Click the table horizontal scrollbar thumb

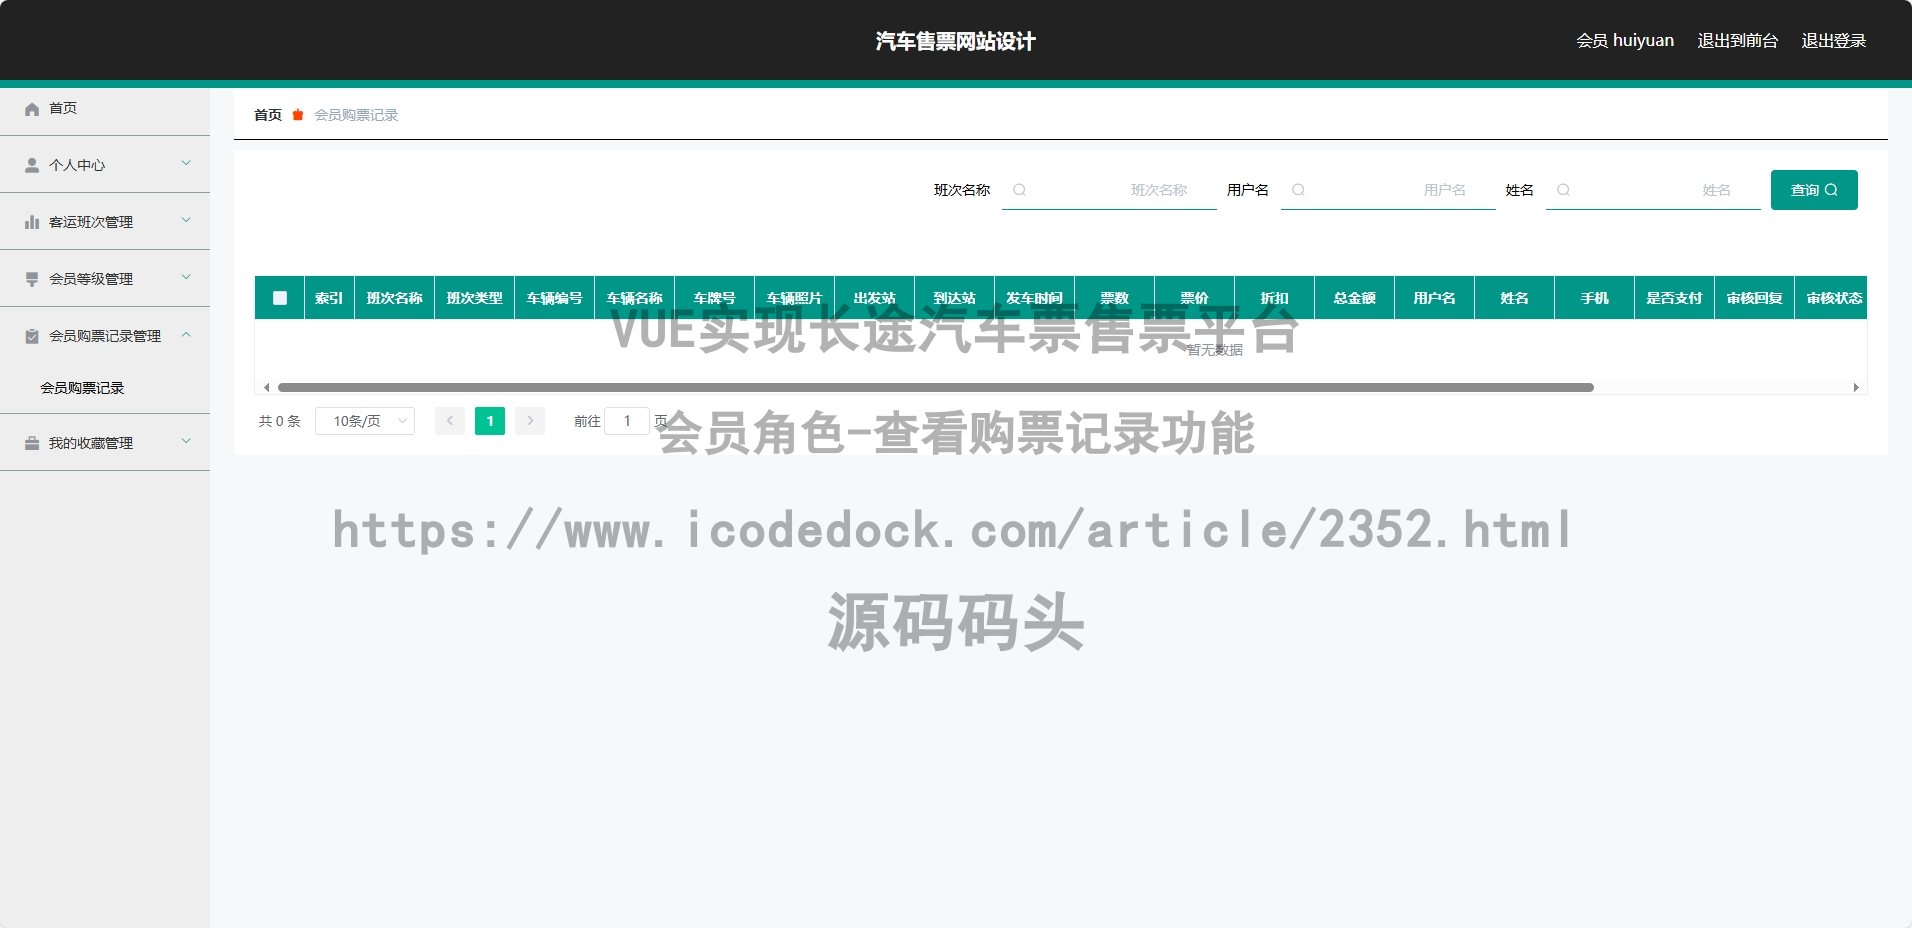click(936, 387)
